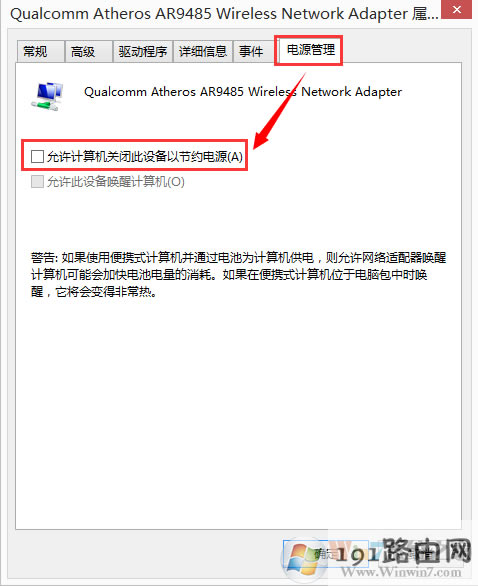
Task: Click the 允许计算机关闭此设备以节约电源(A) label text
Action: point(145,156)
